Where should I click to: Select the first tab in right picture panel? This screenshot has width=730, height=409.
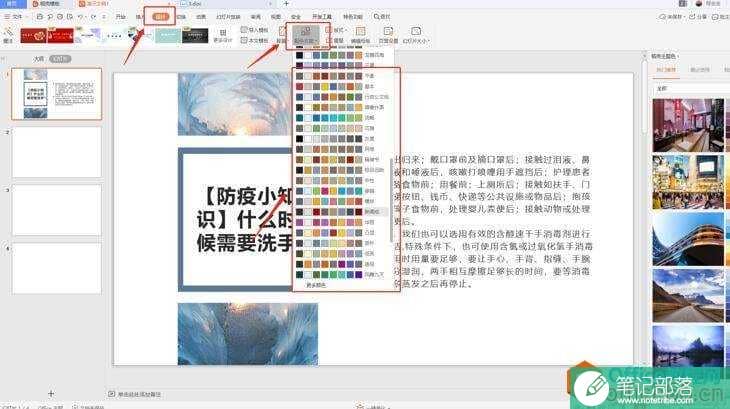[x=666, y=70]
